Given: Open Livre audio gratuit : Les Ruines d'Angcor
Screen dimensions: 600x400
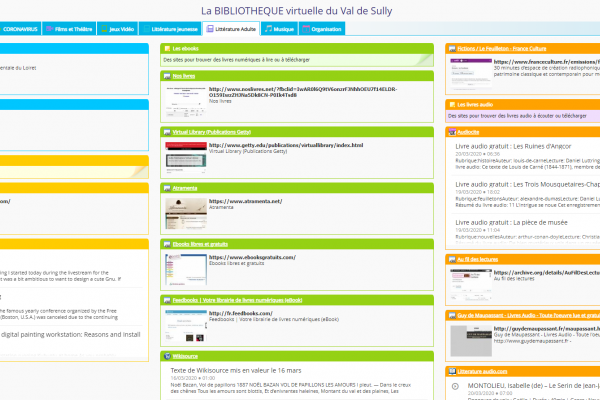Looking at the screenshot, I should 513,146.
